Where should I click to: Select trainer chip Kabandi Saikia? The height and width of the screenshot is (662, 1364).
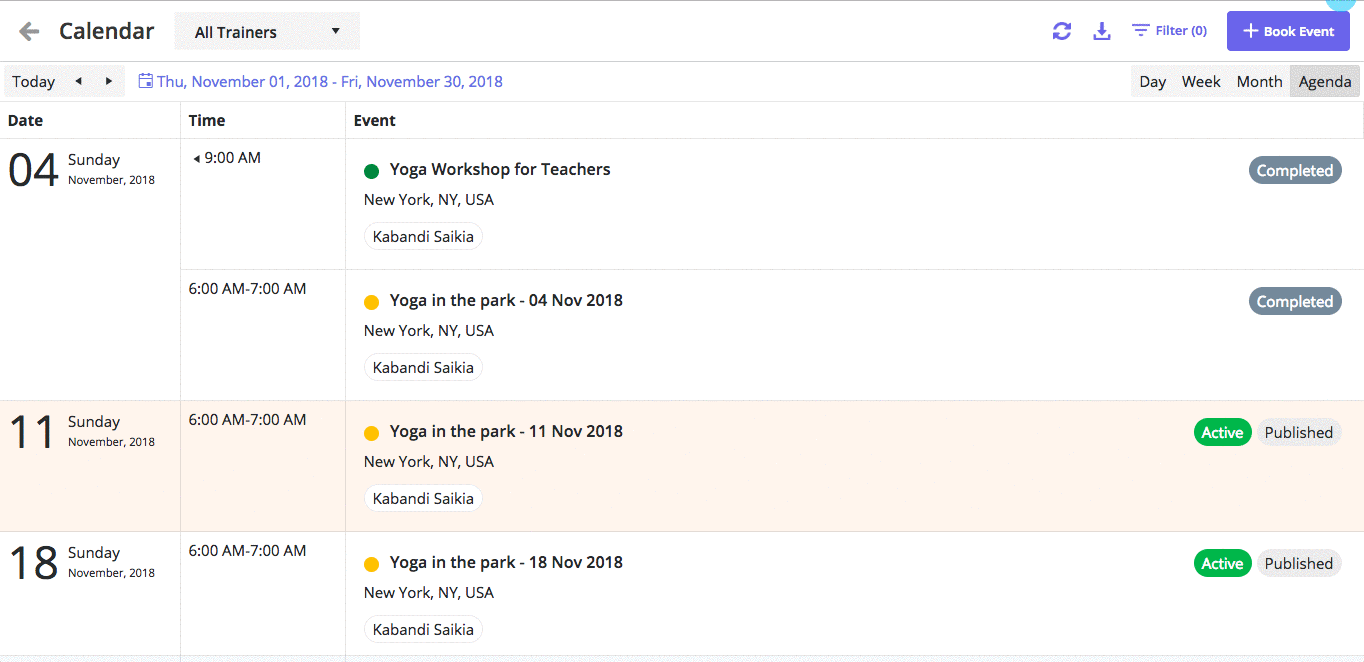pos(422,236)
